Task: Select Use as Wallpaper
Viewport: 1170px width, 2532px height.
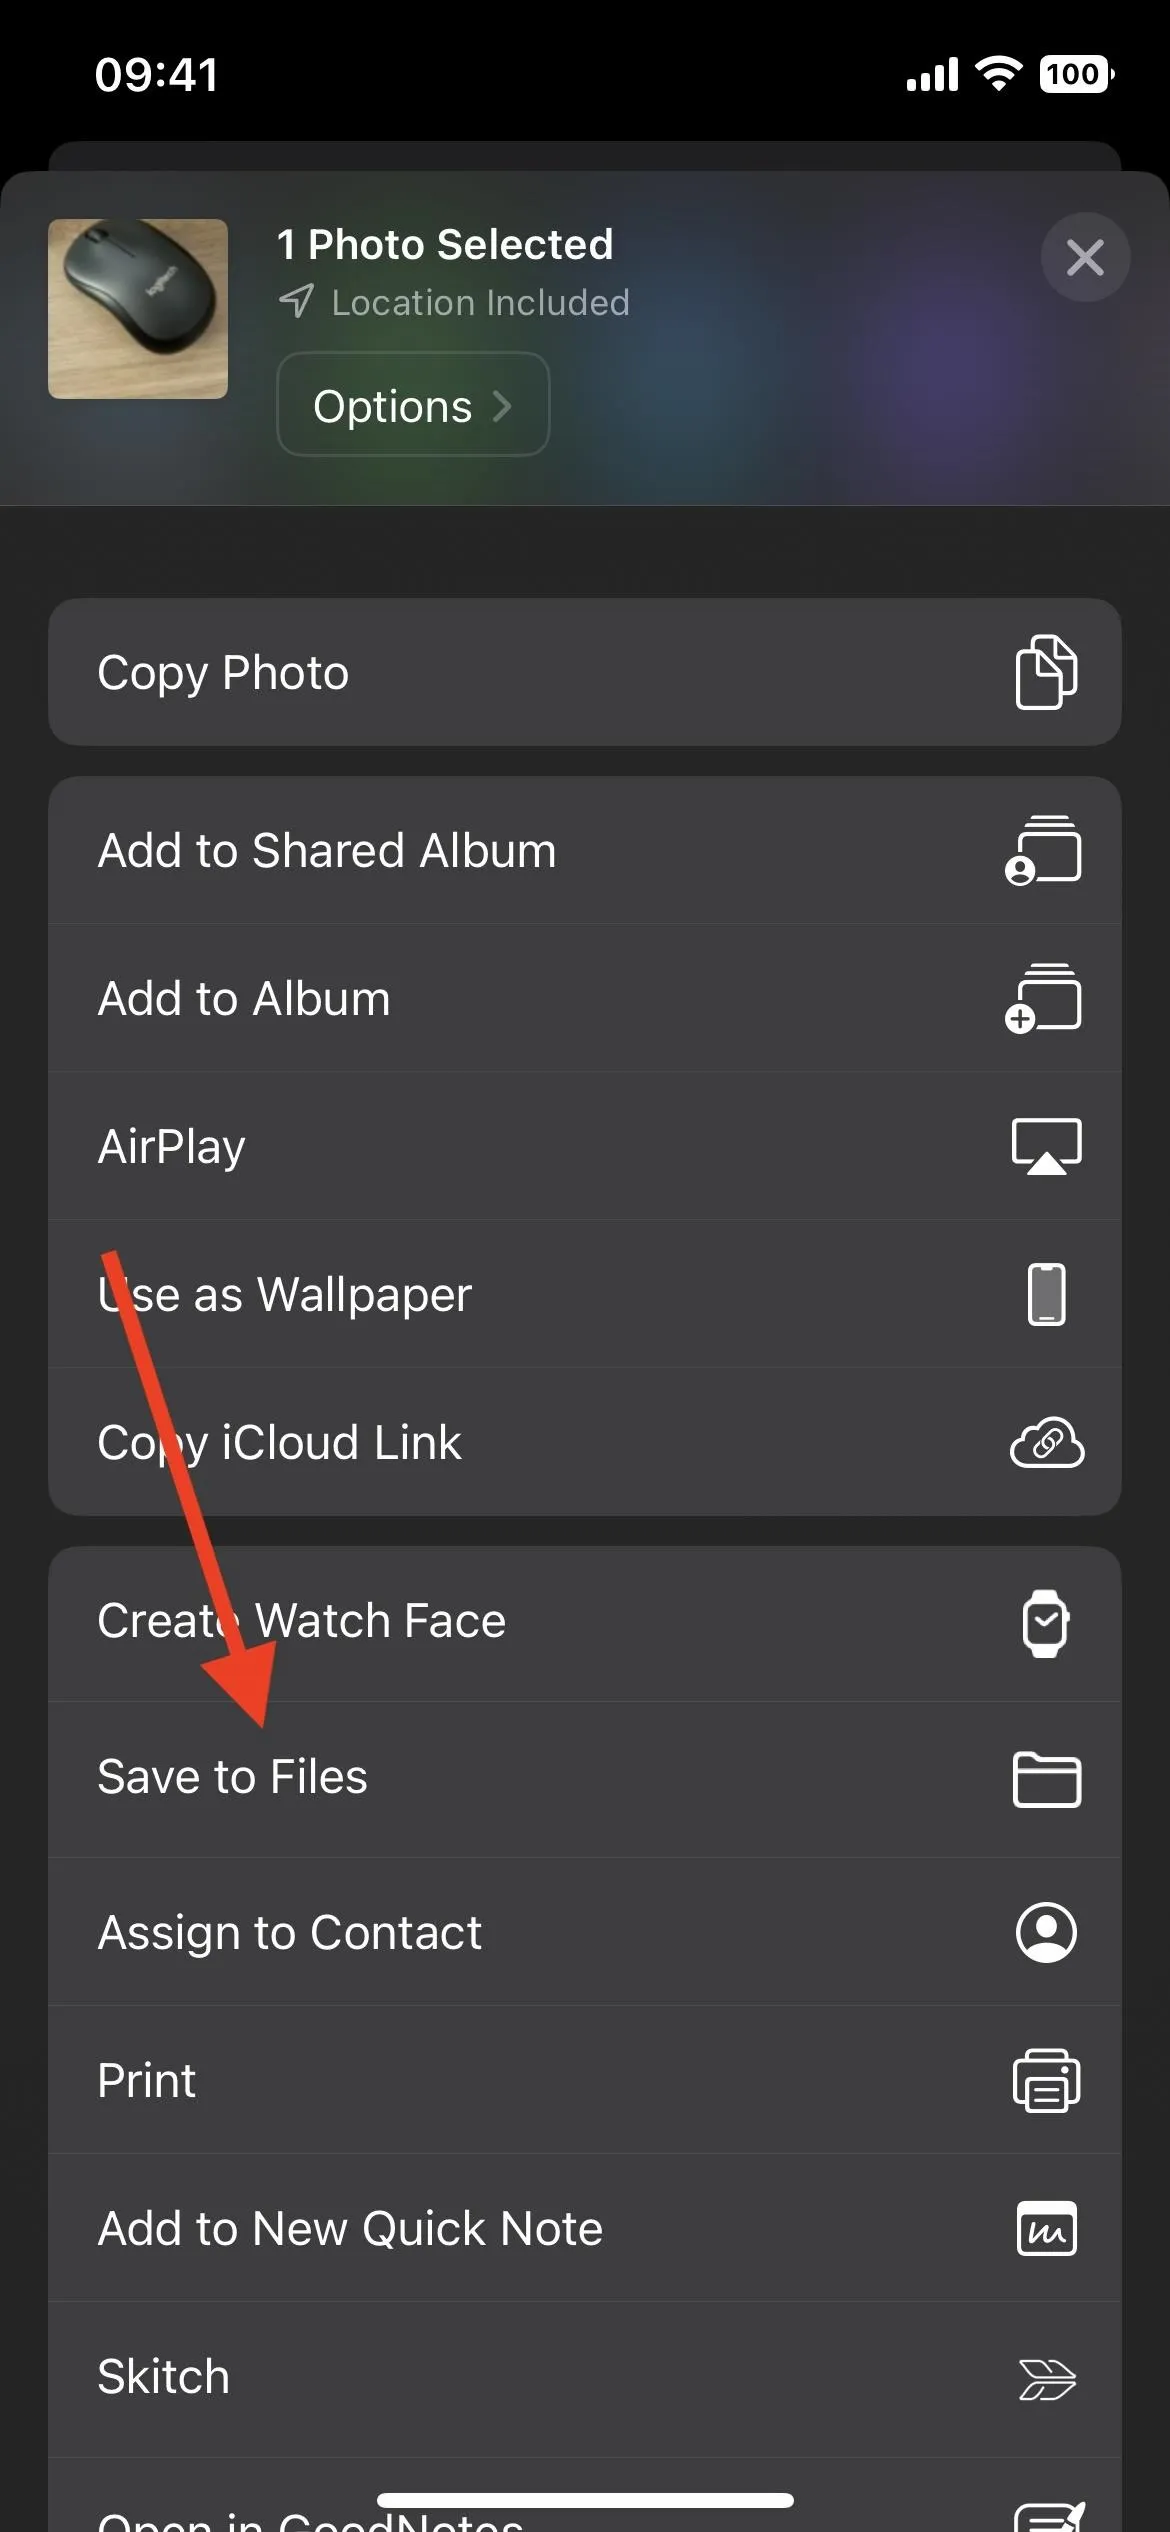Action: (x=584, y=1294)
